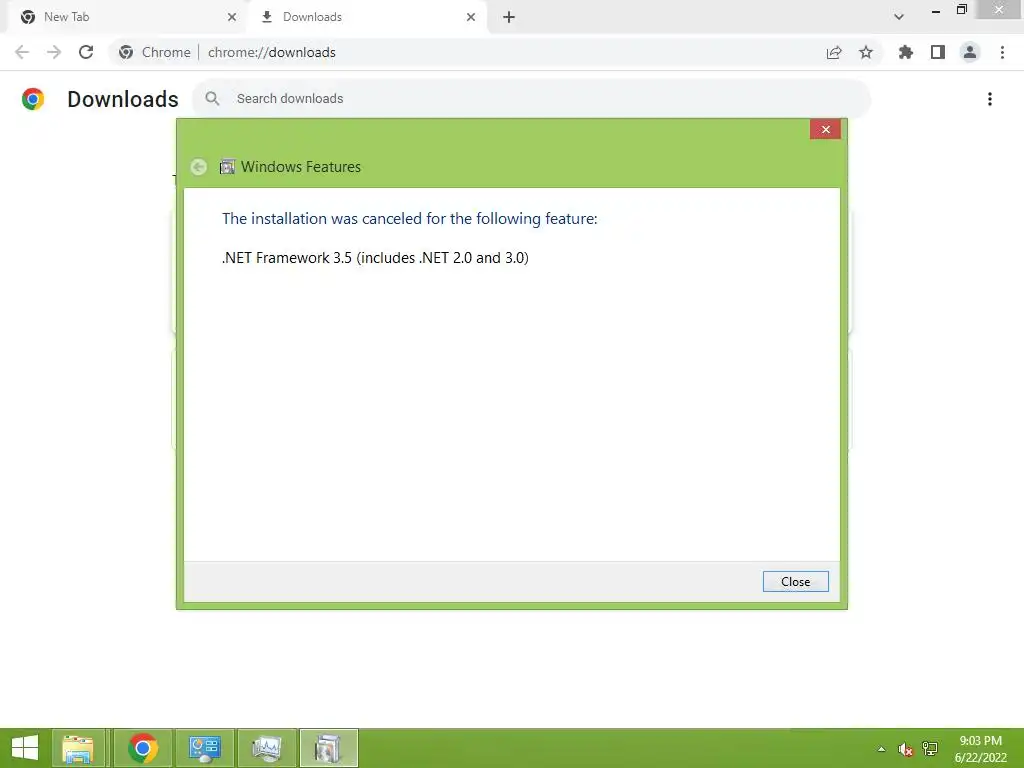
Task: Click the Windows Features title icon
Action: [x=227, y=167]
